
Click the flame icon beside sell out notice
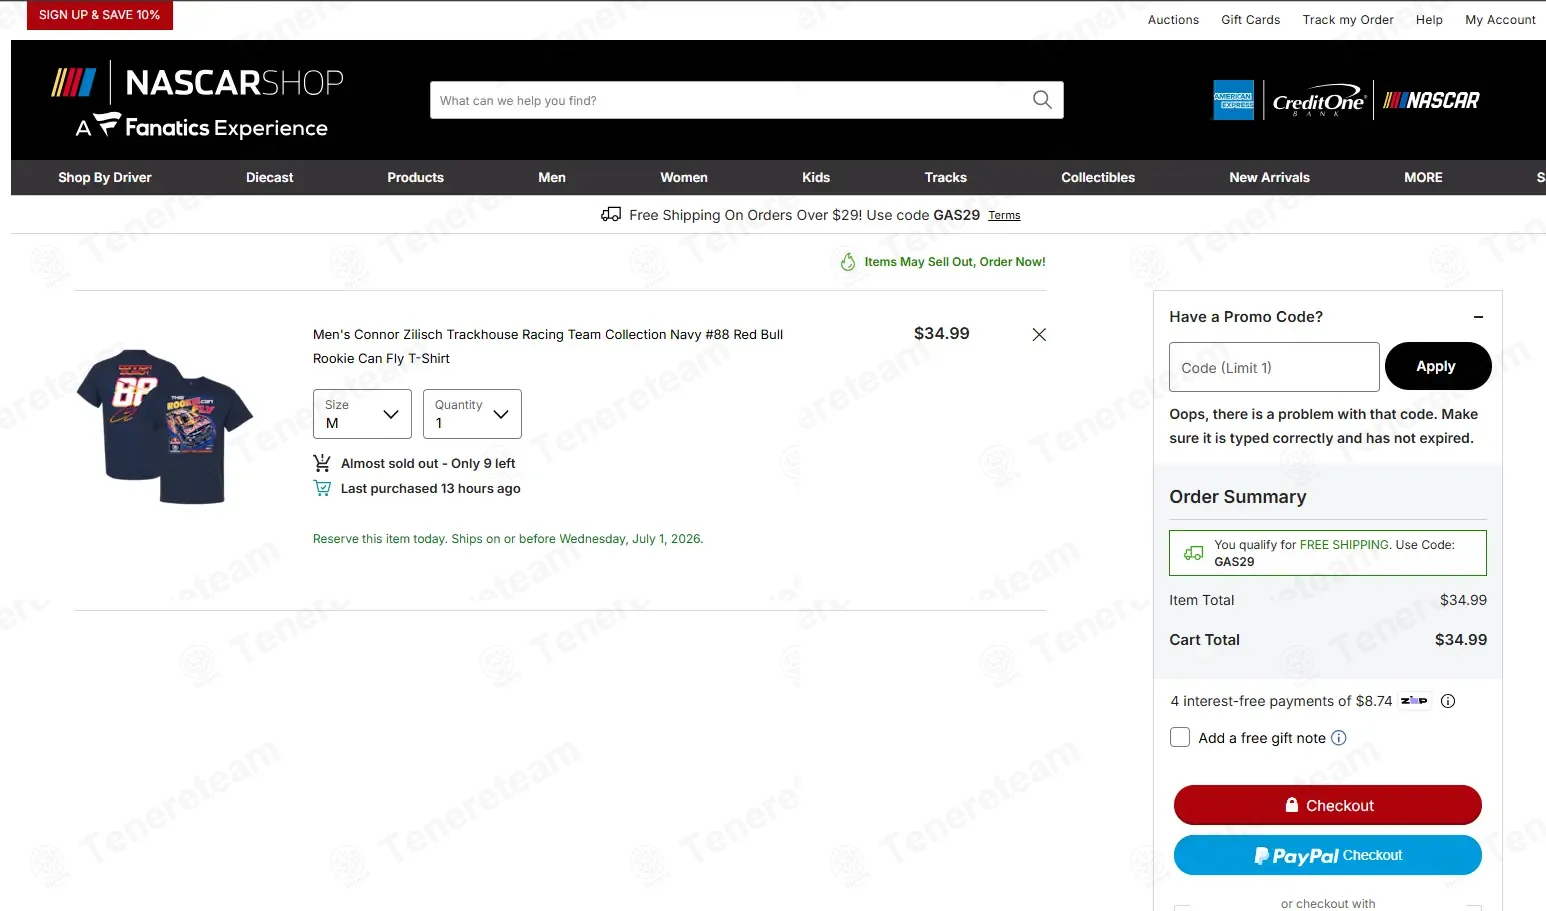point(848,262)
